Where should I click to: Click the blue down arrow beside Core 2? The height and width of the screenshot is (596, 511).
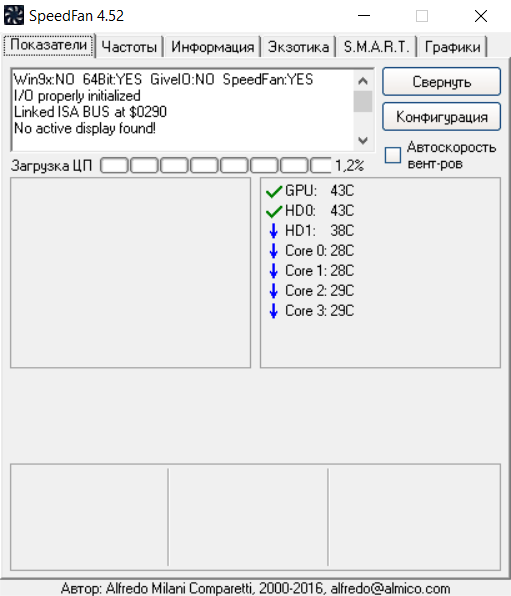click(x=273, y=291)
